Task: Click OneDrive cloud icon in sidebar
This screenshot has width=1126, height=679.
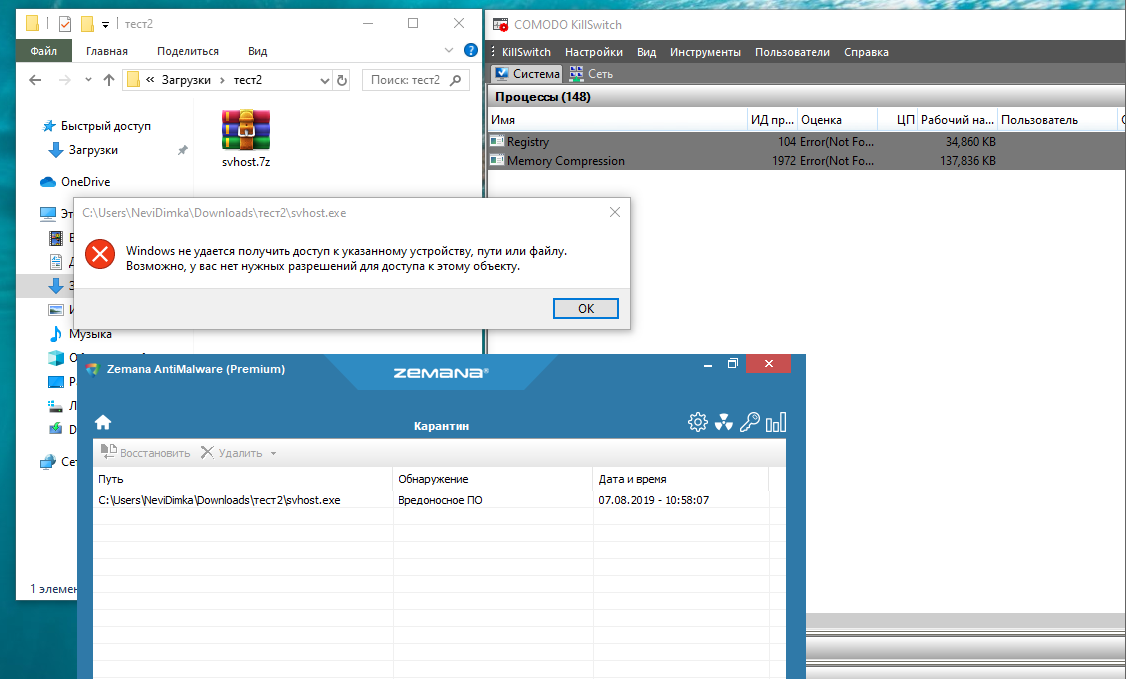Action: coord(48,182)
